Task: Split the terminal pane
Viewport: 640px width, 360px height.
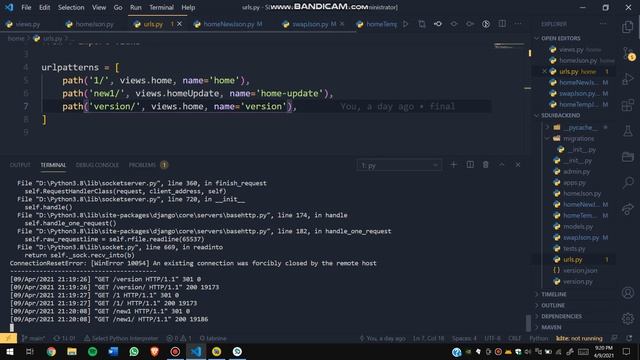Action: tap(470, 165)
